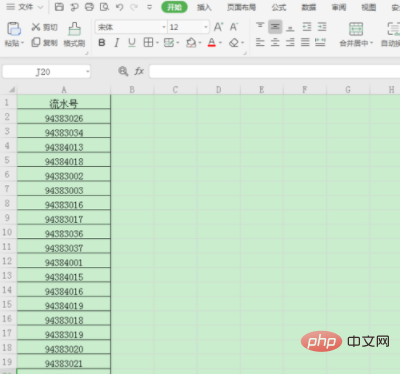400x374 pixels.
Task: Click the formula bar input field
Action: [274, 71]
